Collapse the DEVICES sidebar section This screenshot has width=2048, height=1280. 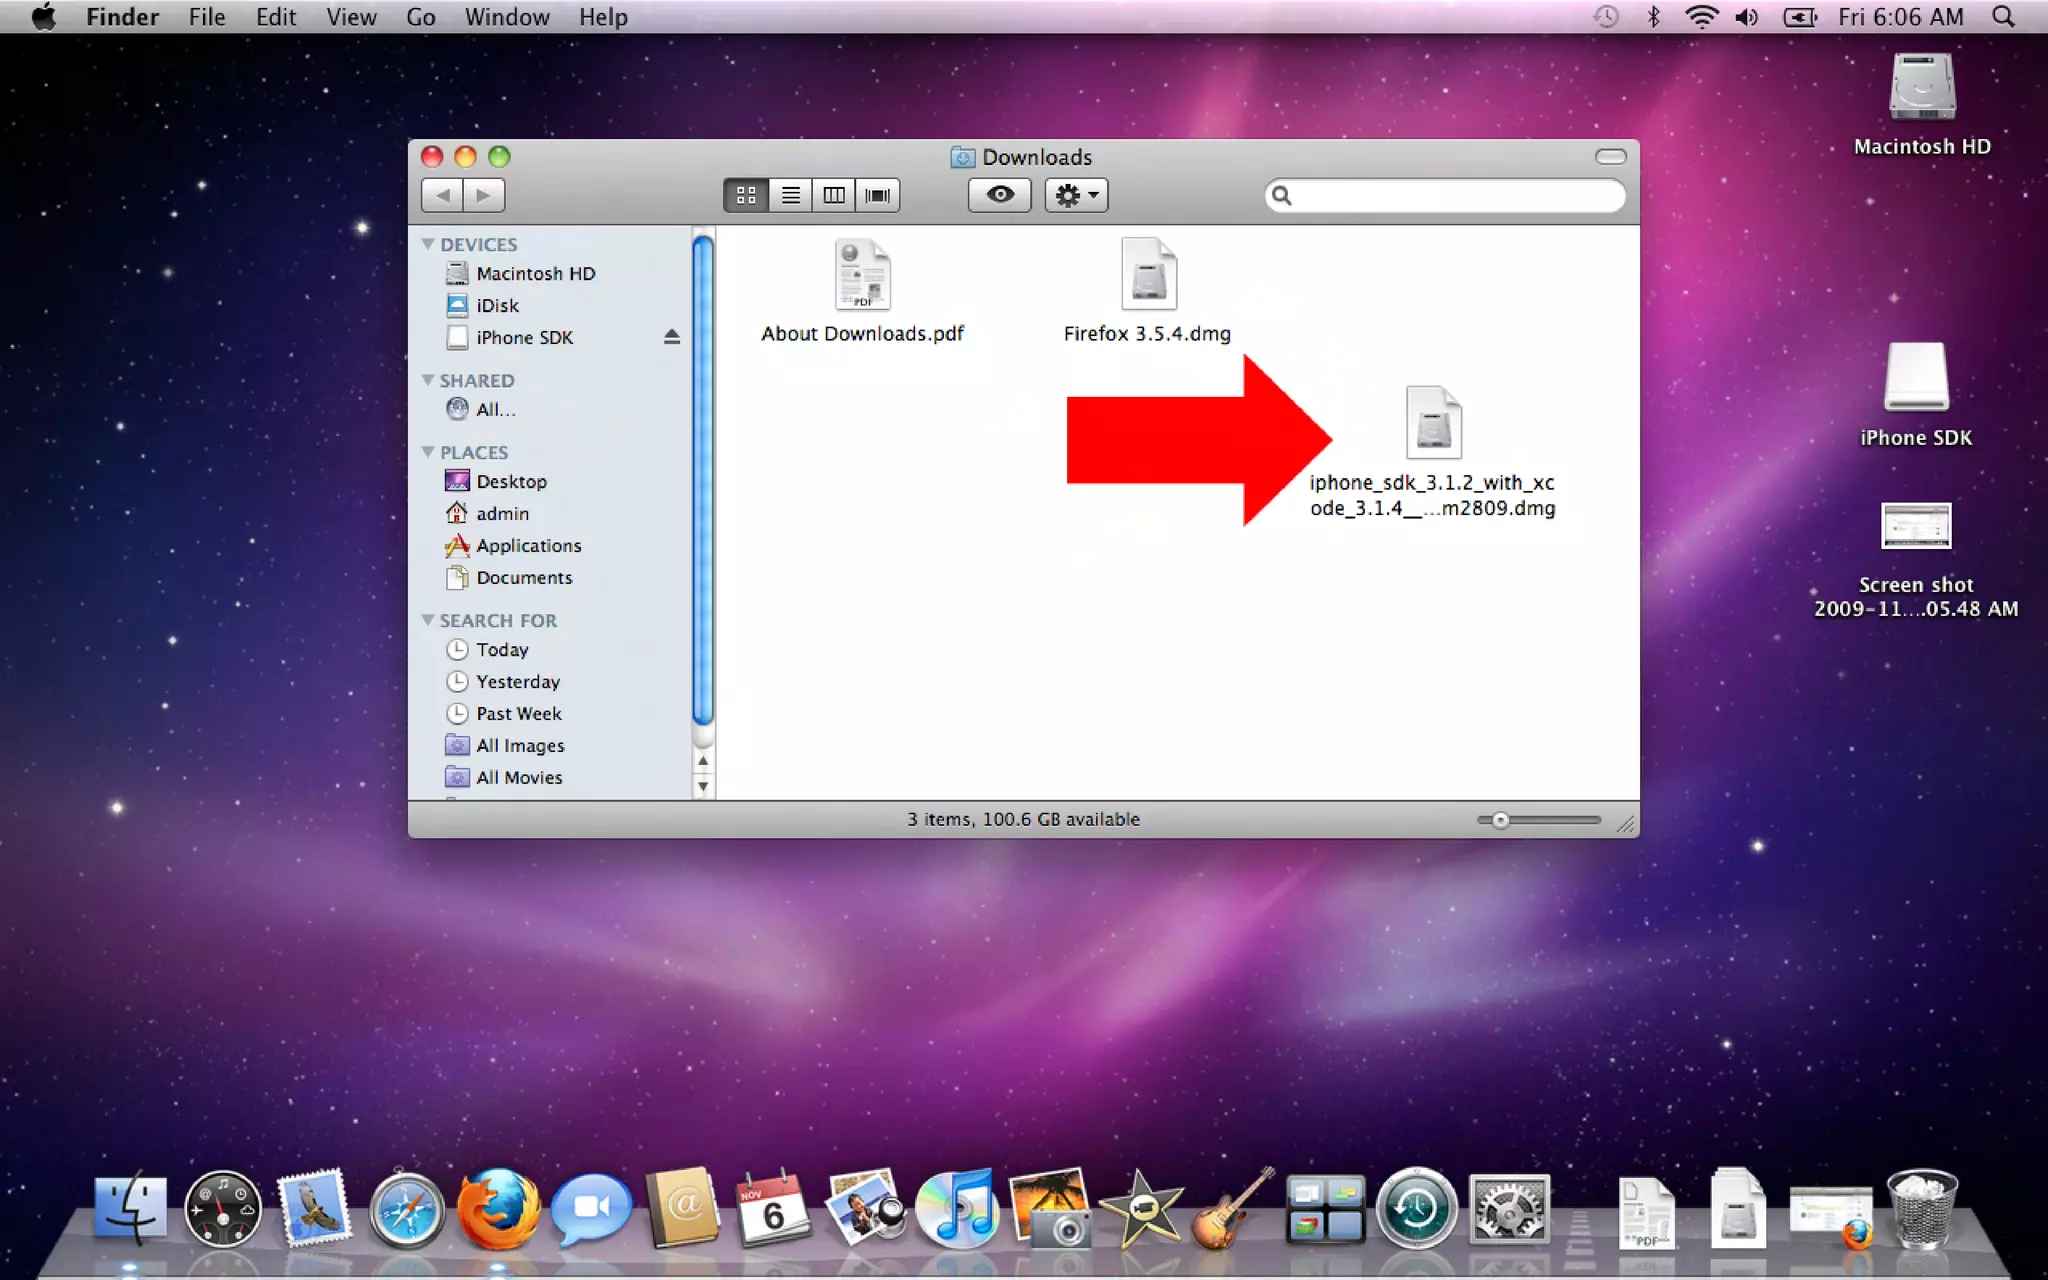[x=428, y=244]
